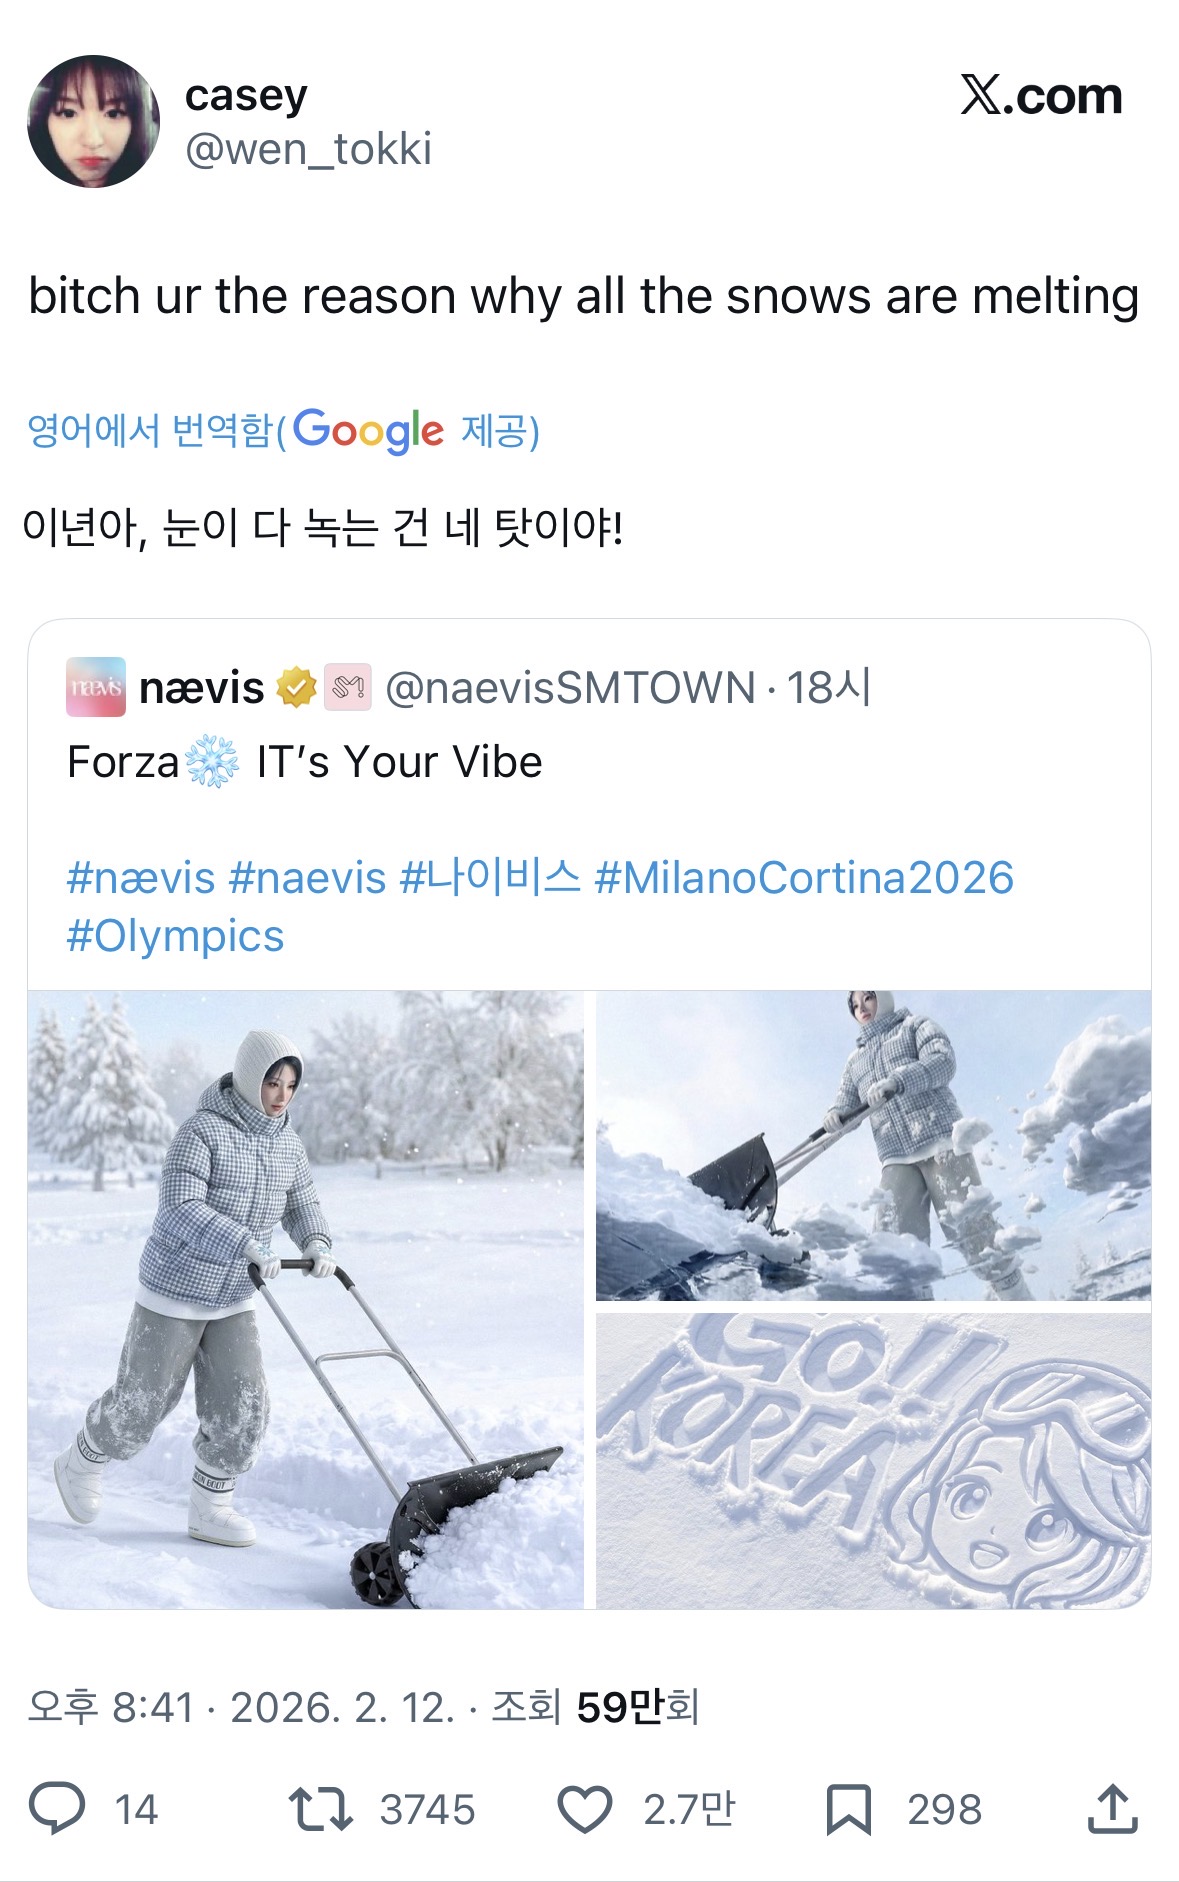Click the X.com logo
The height and width of the screenshot is (1882, 1179).
pyautogui.click(x=1041, y=97)
